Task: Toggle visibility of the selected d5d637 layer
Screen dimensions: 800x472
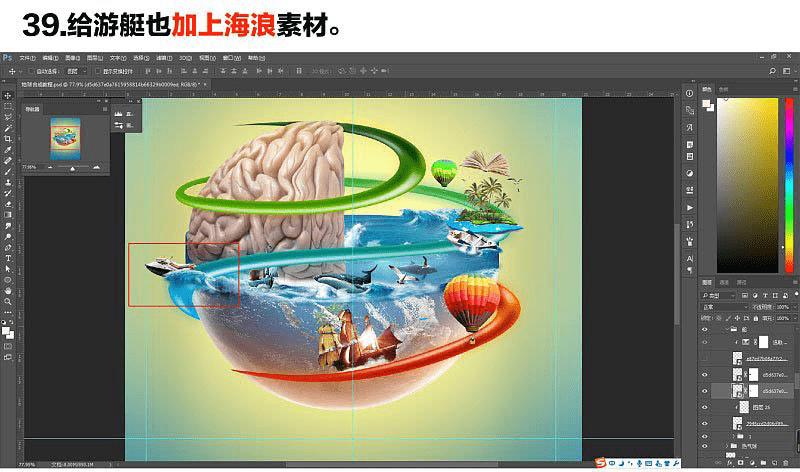Action: coord(705,391)
